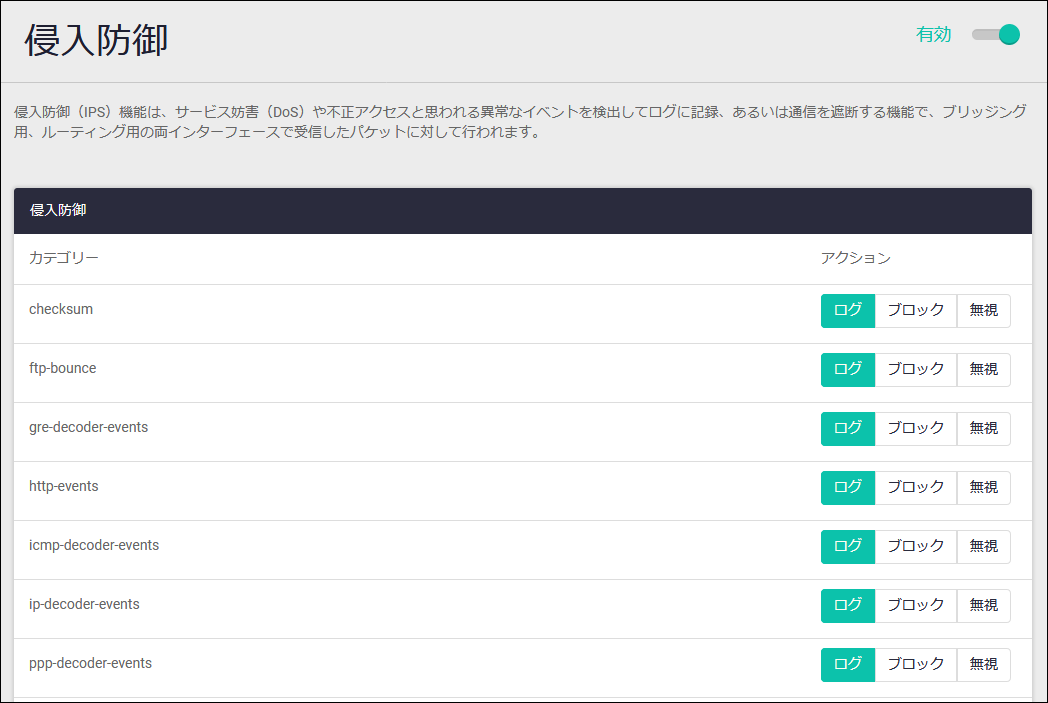Image resolution: width=1048 pixels, height=703 pixels.
Task: Choose ログ for ip-decoder-events
Action: (x=847, y=605)
